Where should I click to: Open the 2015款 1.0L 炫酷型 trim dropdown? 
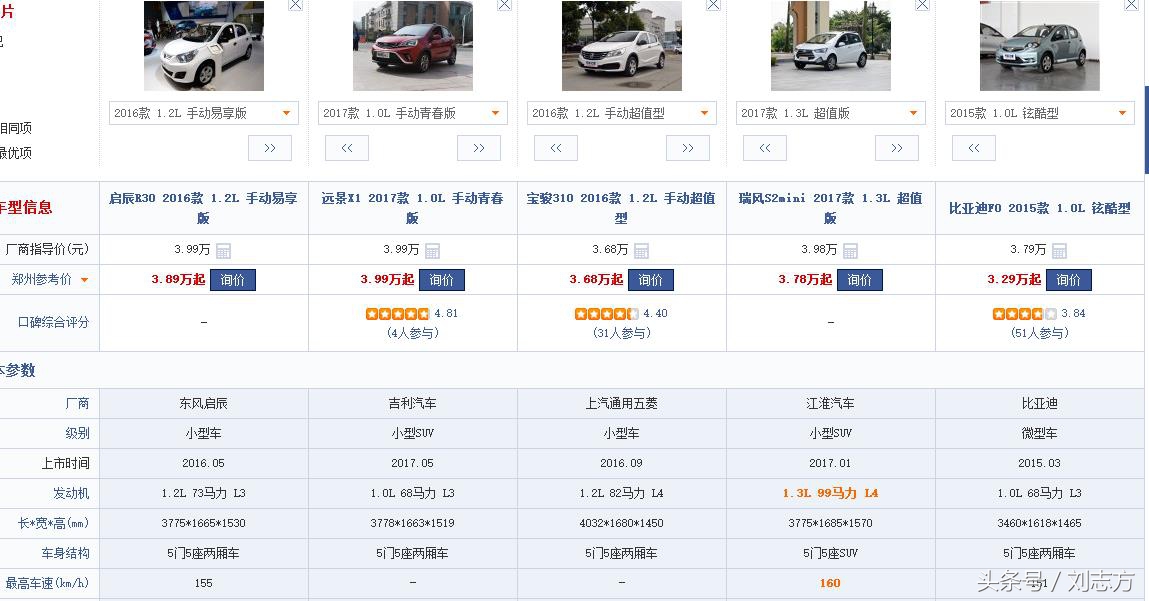pyautogui.click(x=1040, y=113)
